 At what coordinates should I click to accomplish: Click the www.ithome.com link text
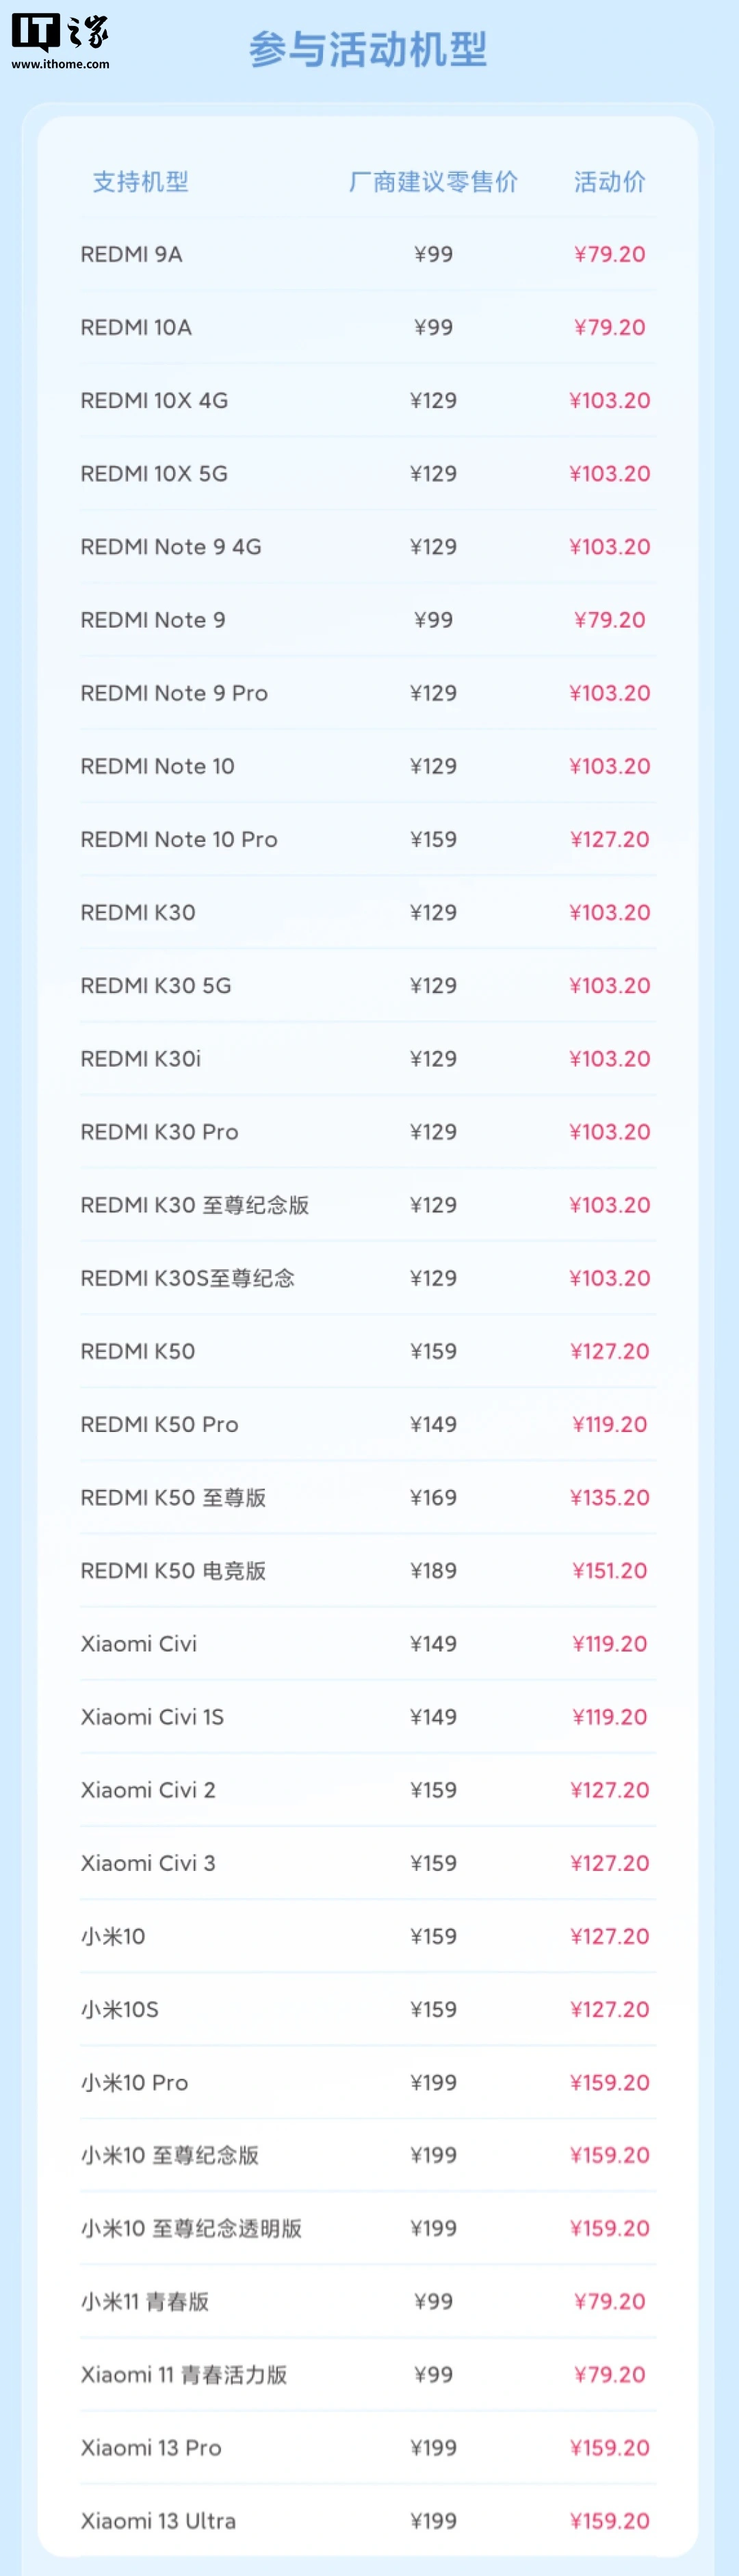pyautogui.click(x=60, y=64)
